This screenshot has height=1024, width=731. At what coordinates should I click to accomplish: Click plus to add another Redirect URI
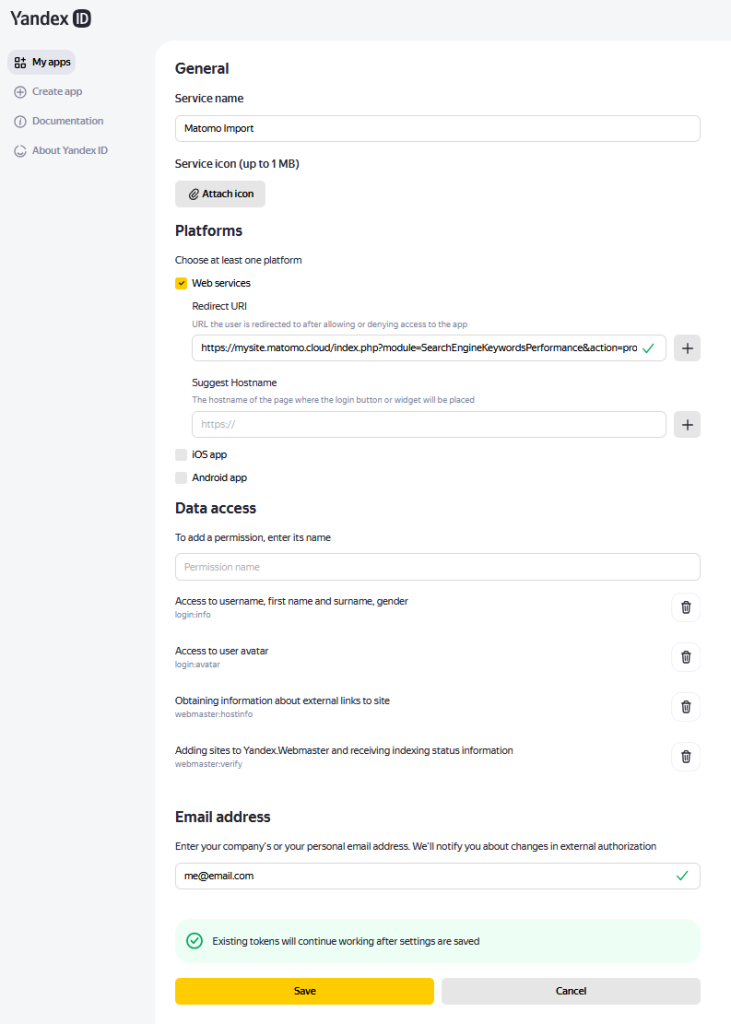point(687,348)
